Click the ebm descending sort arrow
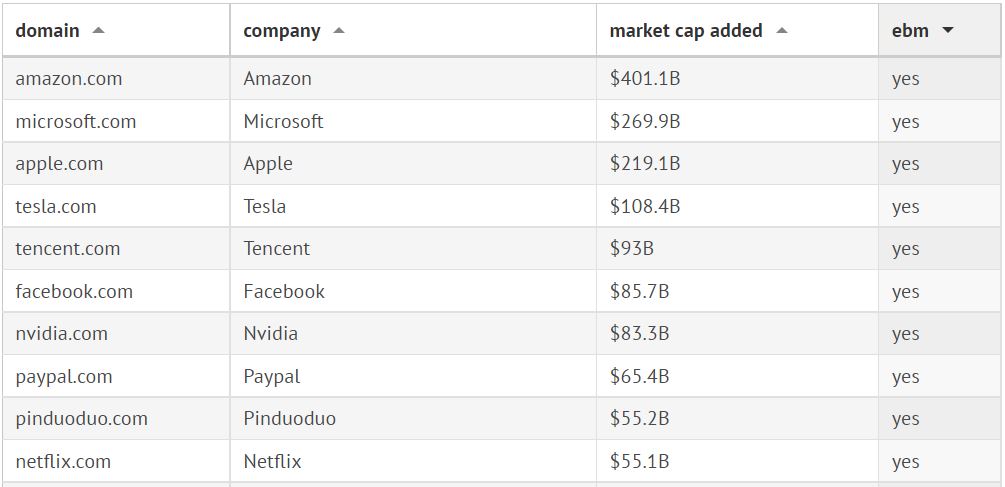1005x487 pixels. [x=948, y=31]
